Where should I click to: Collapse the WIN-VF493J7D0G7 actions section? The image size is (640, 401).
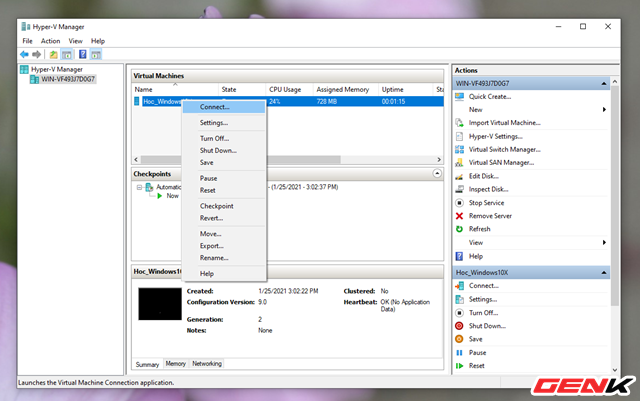click(x=604, y=84)
